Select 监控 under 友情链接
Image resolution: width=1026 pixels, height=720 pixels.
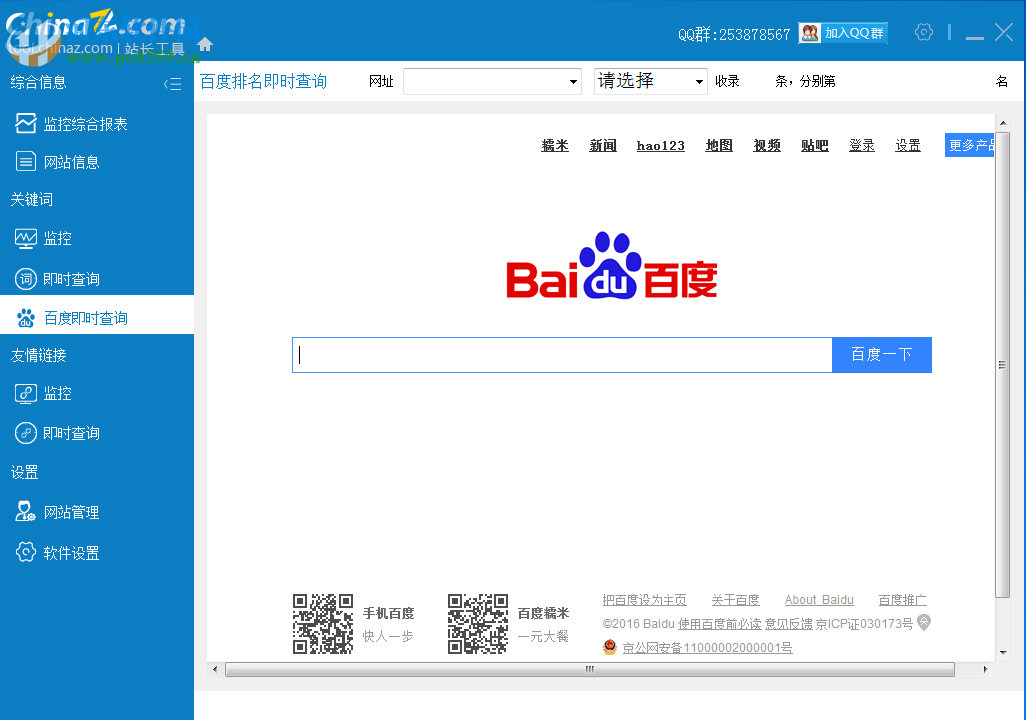pos(58,393)
